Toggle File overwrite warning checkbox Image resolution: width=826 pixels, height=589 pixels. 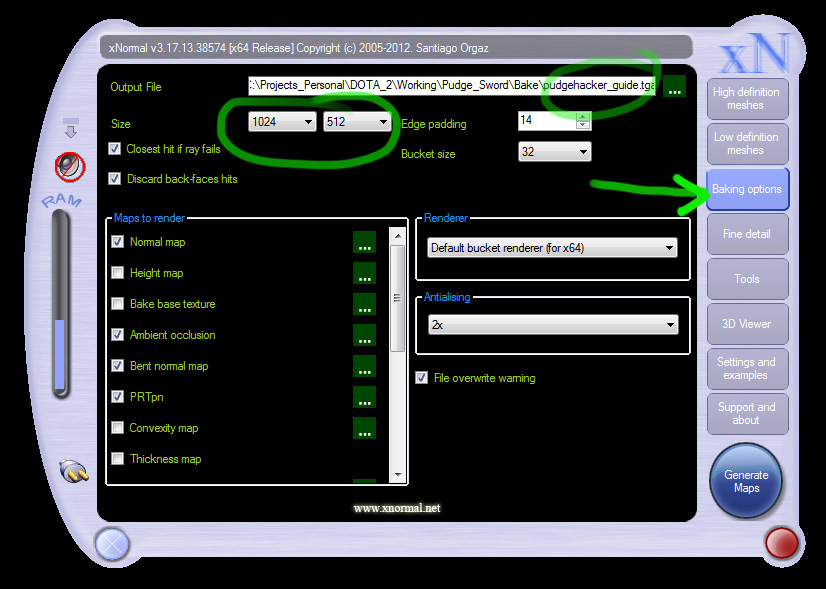click(421, 378)
